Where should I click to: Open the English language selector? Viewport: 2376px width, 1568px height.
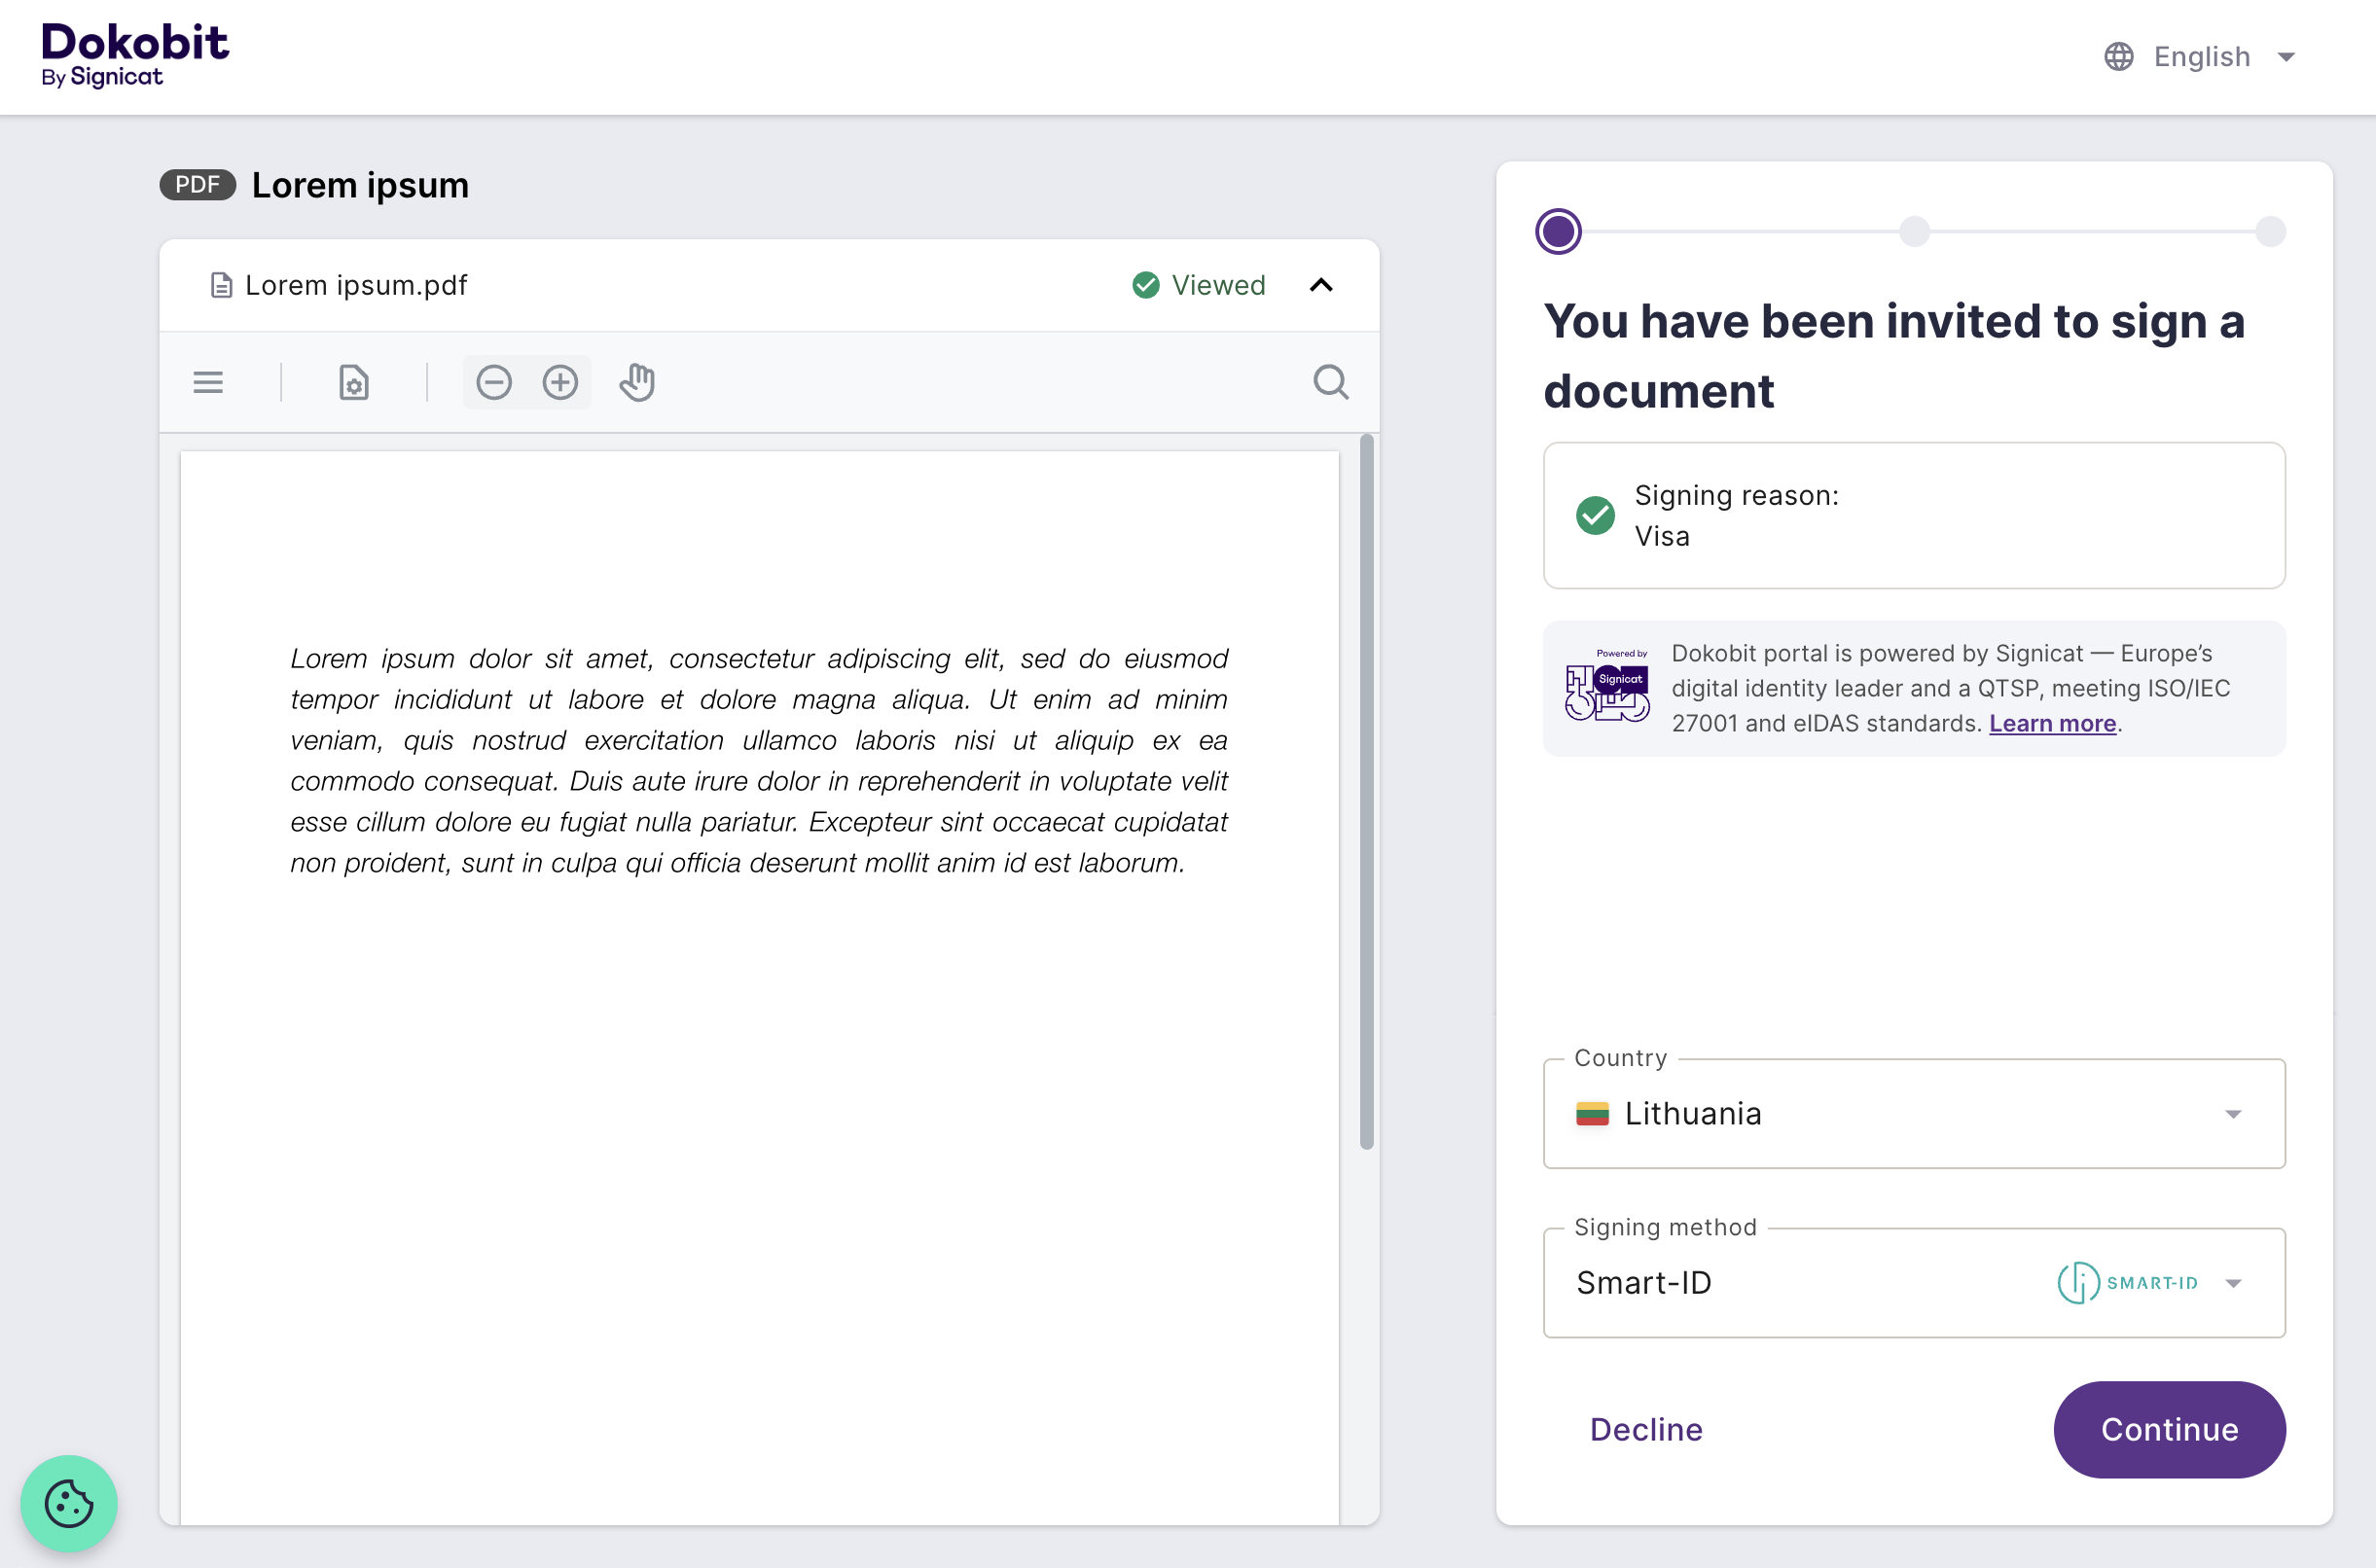(x=2200, y=57)
